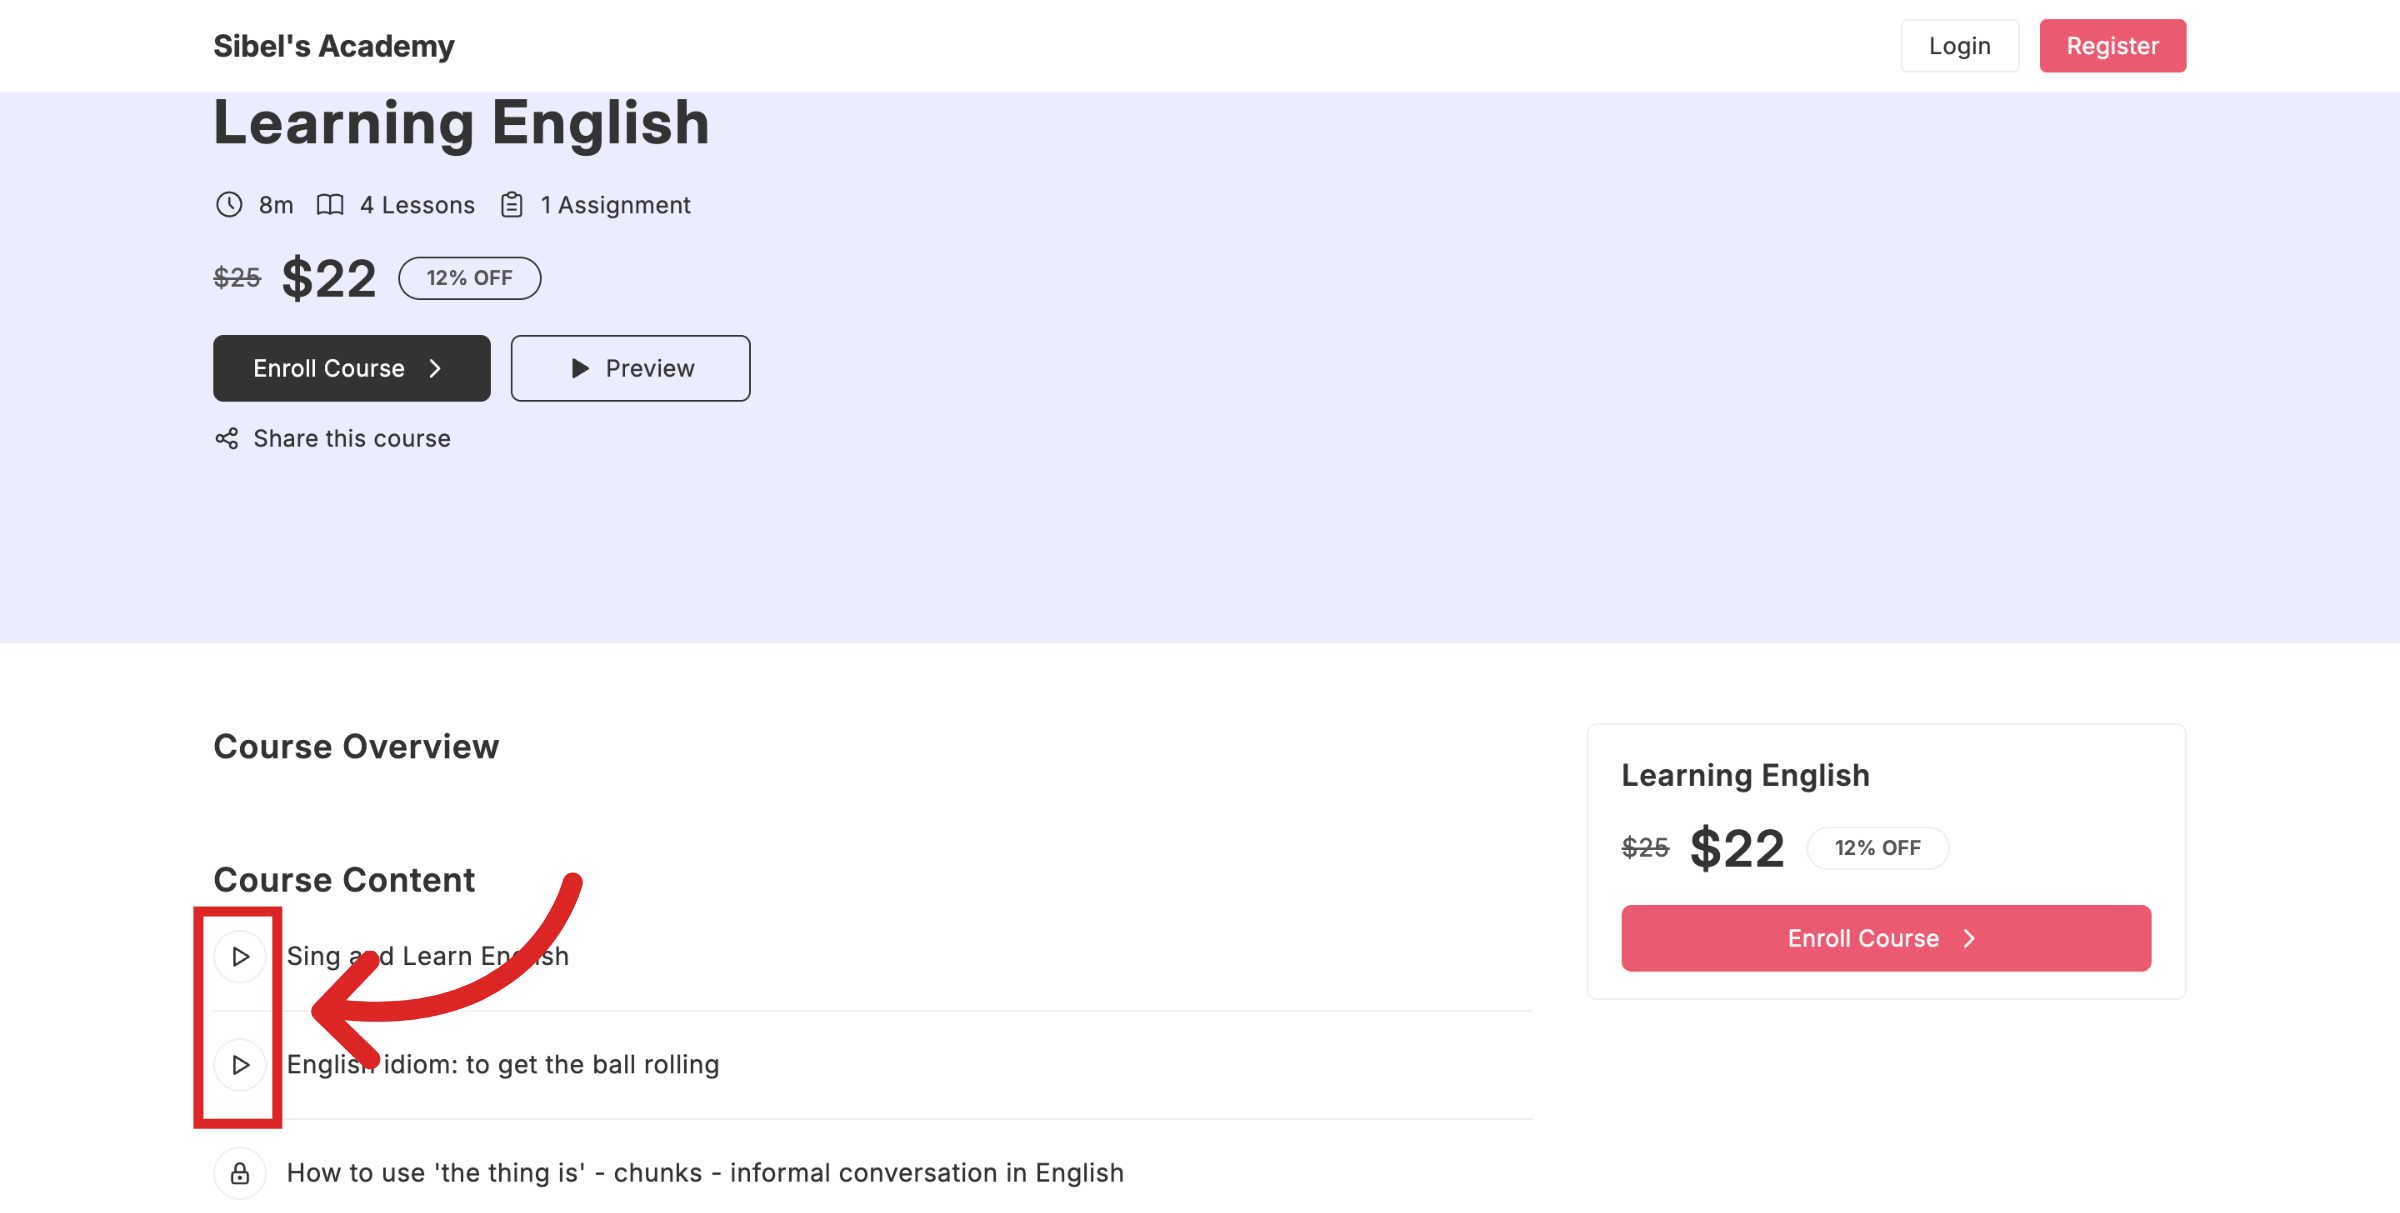
Task: Toggle preview playback for the ball rolling lesson
Action: (240, 1064)
